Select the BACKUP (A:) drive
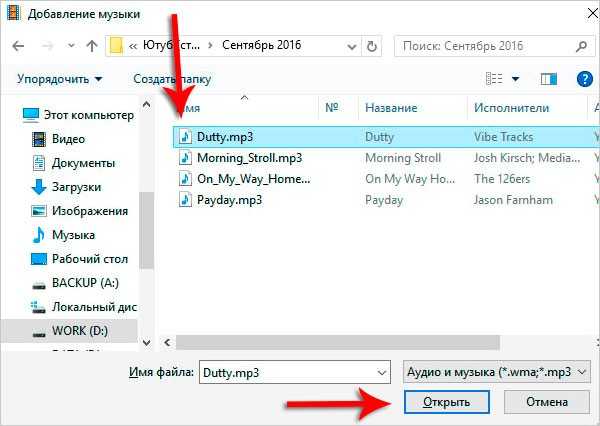This screenshot has height=426, width=600. point(75,283)
